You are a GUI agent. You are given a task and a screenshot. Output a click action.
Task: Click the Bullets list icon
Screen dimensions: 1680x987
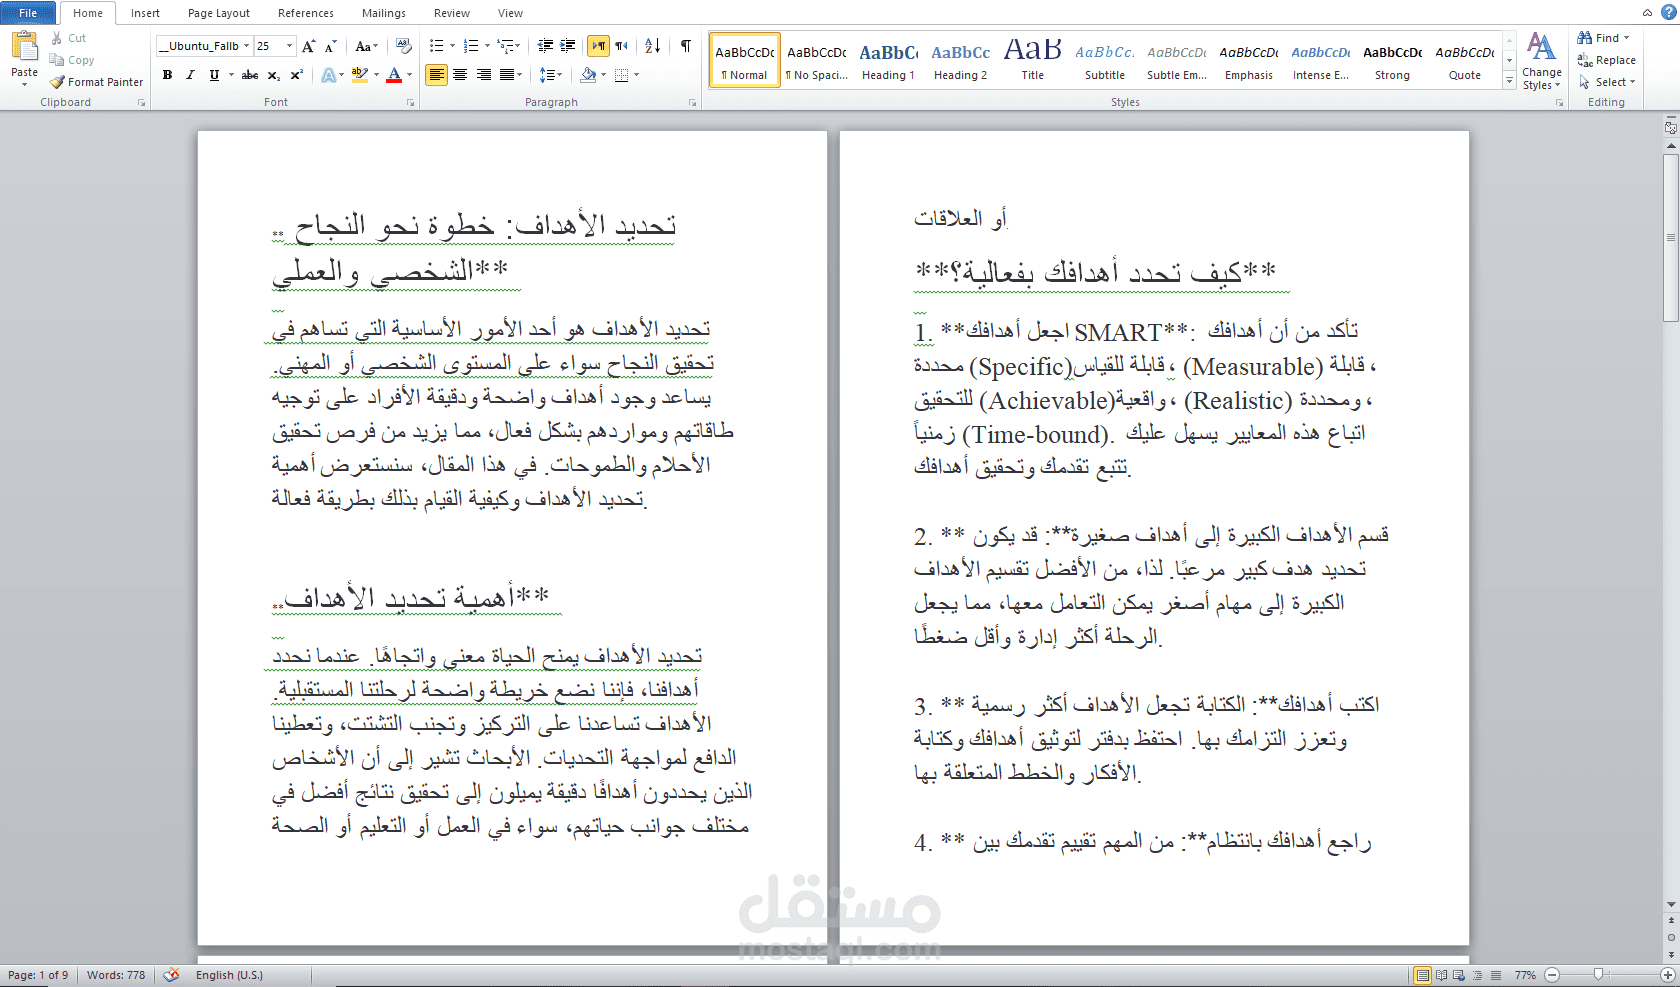436,46
